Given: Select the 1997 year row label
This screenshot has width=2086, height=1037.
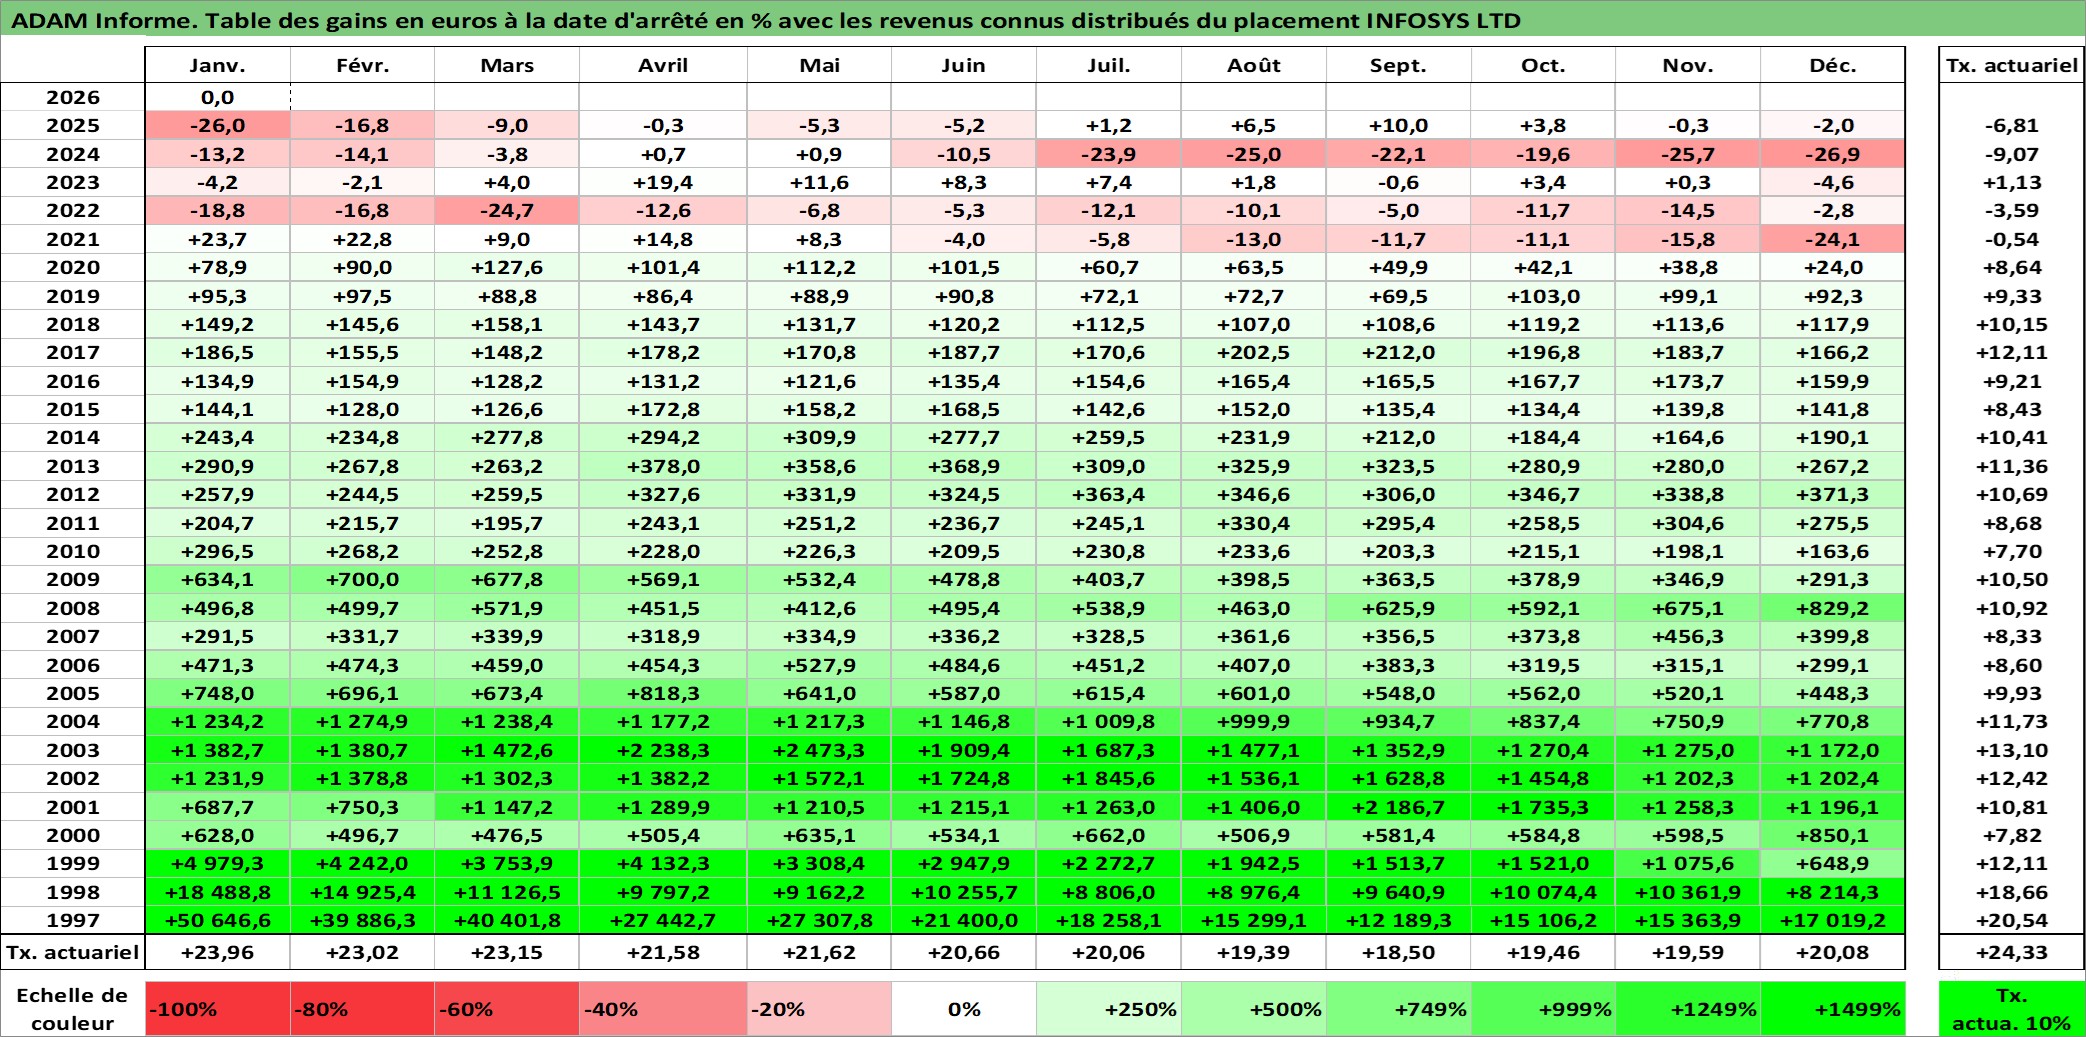Looking at the screenshot, I should pyautogui.click(x=73, y=921).
